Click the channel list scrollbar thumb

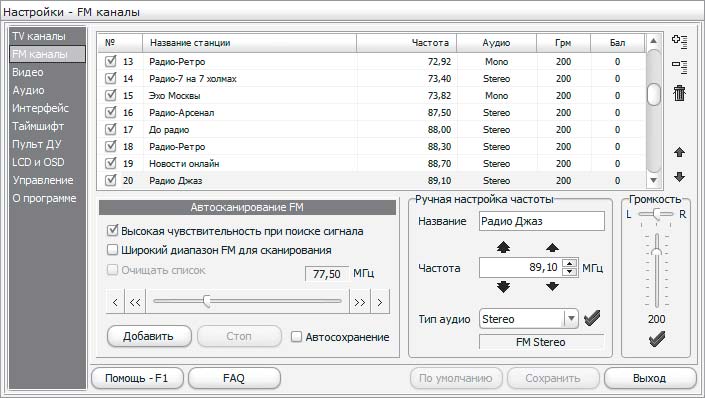tap(653, 94)
